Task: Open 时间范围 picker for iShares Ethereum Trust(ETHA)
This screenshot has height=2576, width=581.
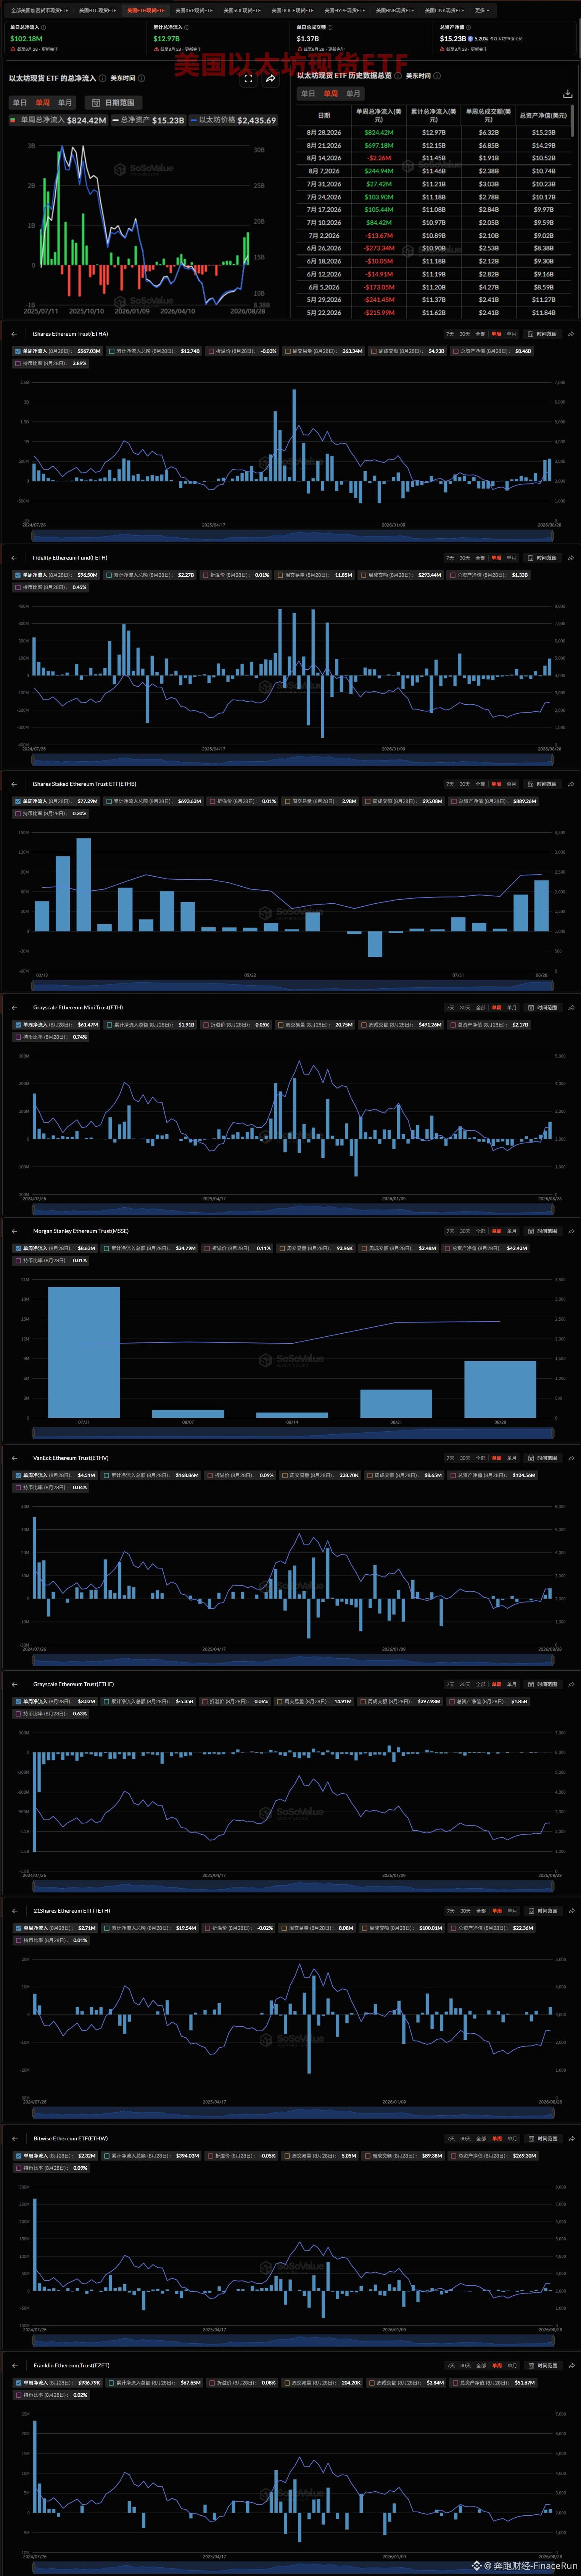Action: [x=542, y=334]
